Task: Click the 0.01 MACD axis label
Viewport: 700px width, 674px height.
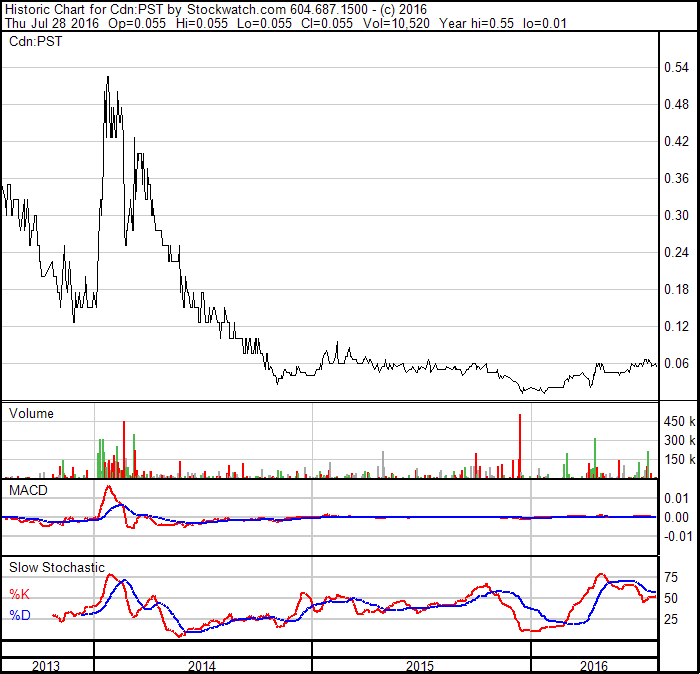Action: pos(676,498)
